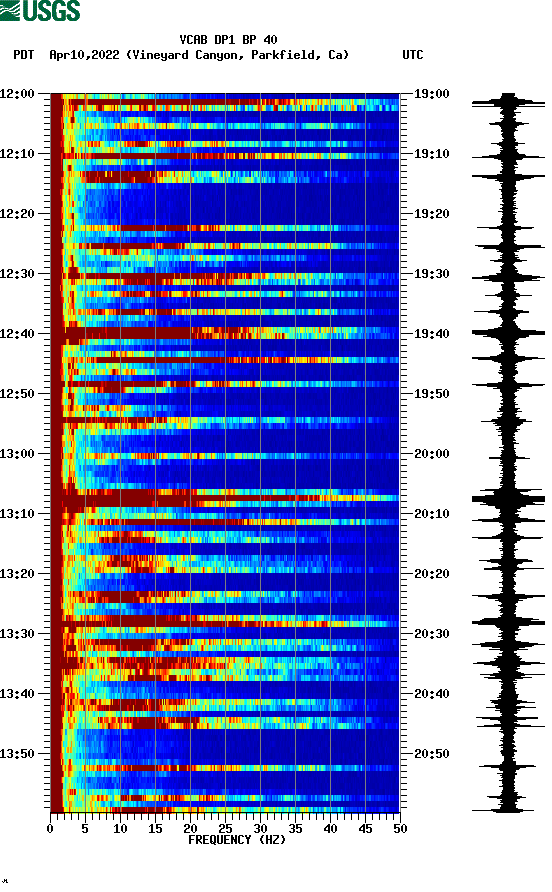Click the 5 Hz frequency tick label
This screenshot has width=552, height=892.
coord(85,829)
